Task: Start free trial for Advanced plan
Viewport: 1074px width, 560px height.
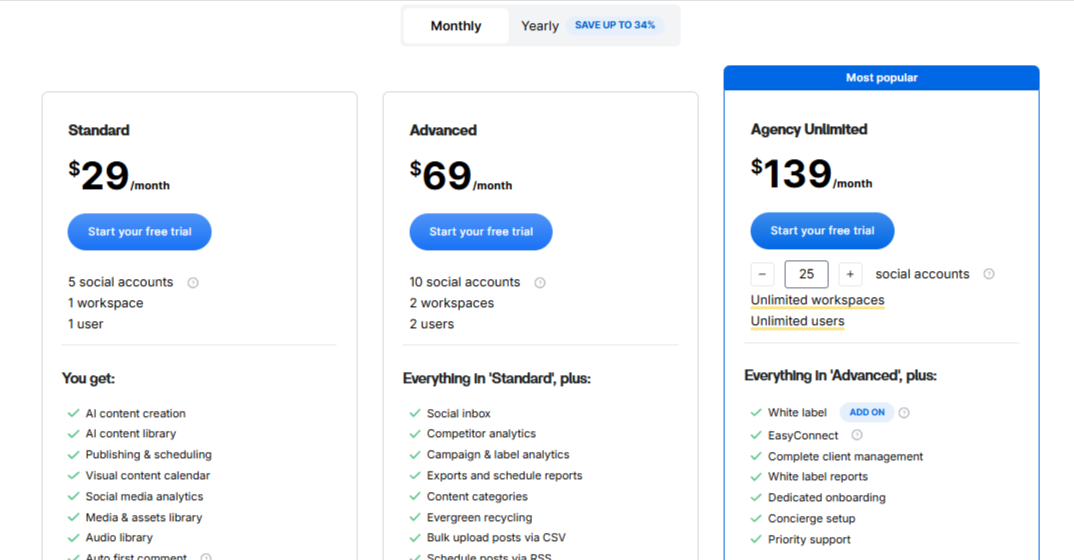Action: click(481, 232)
